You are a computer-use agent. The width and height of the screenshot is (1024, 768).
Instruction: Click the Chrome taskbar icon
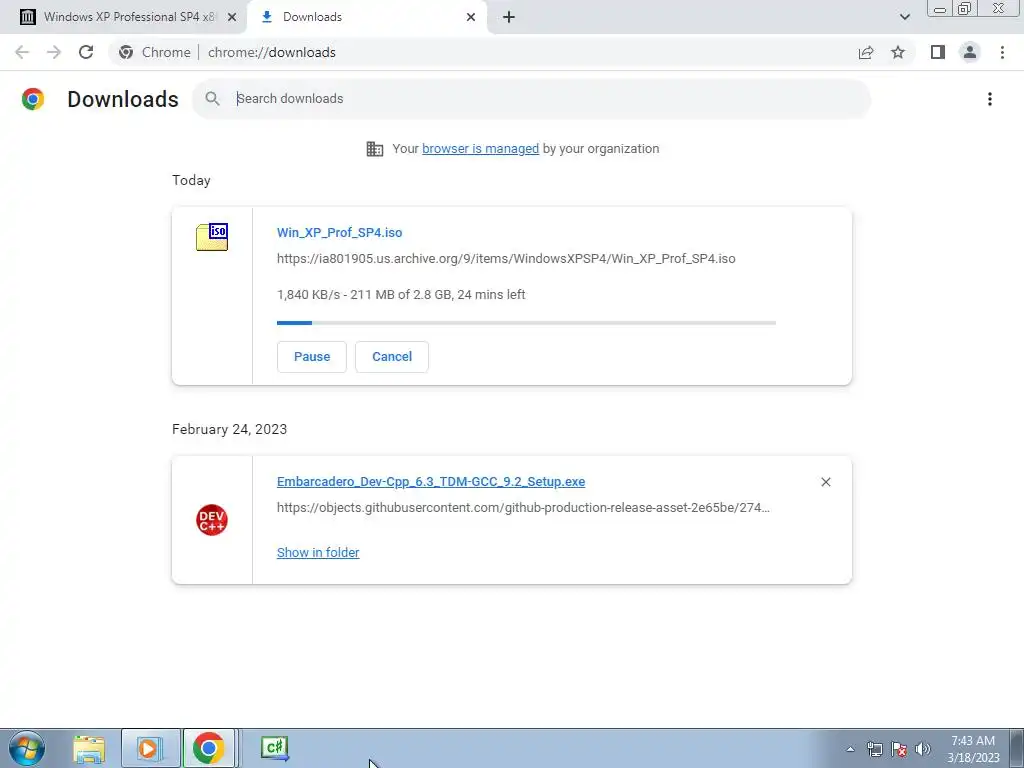(209, 748)
